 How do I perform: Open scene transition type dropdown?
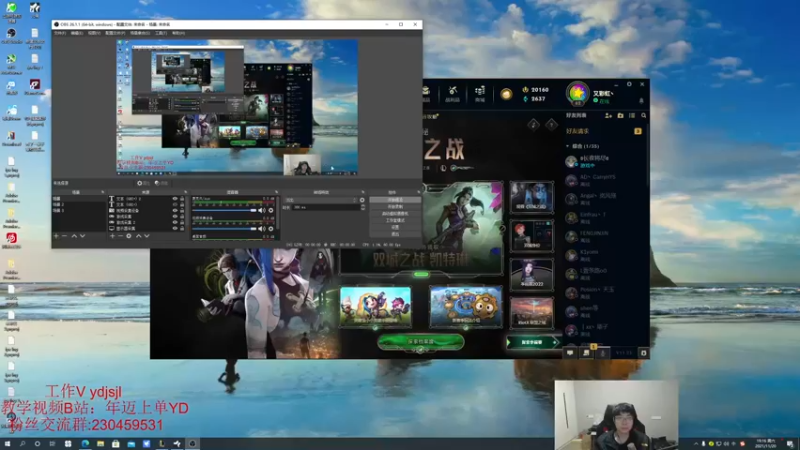321,200
